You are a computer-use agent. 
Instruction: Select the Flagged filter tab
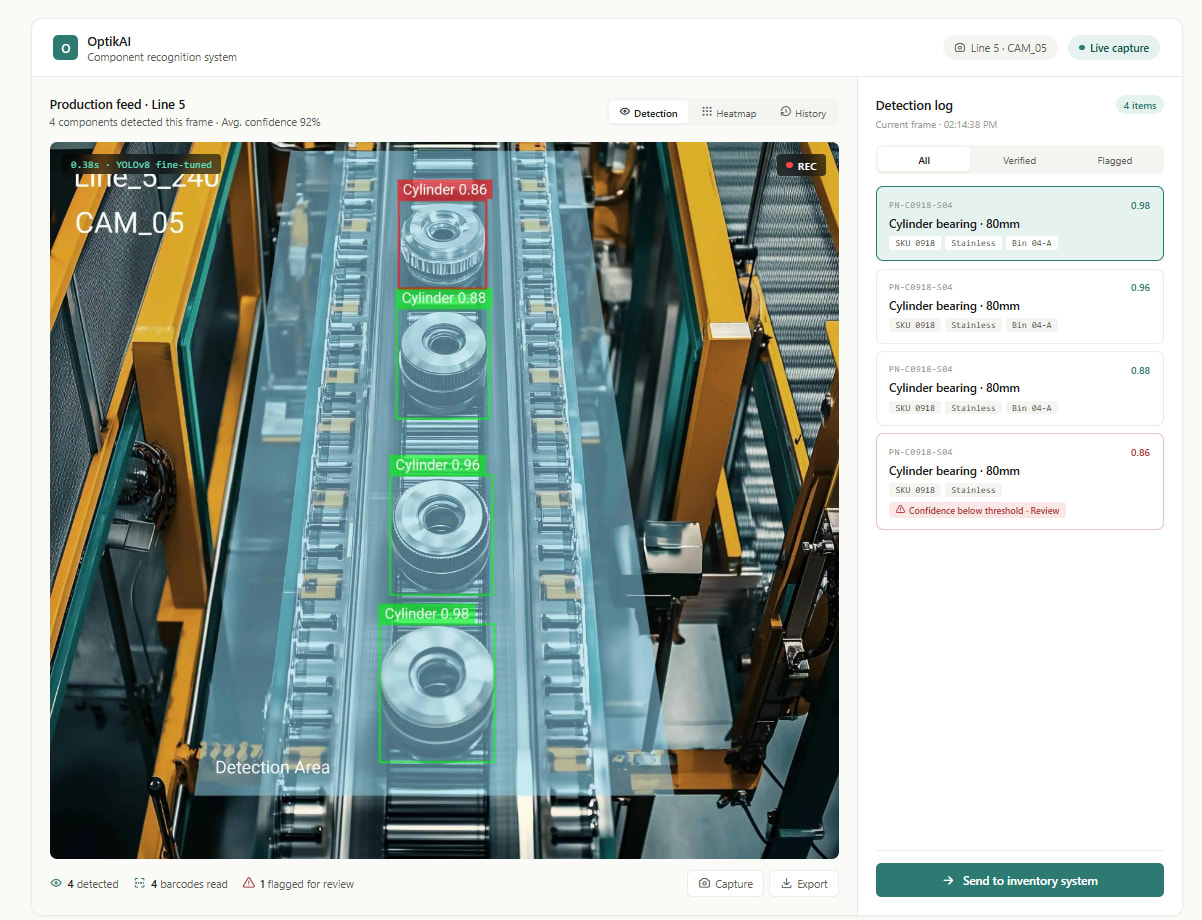pyautogui.click(x=1114, y=160)
